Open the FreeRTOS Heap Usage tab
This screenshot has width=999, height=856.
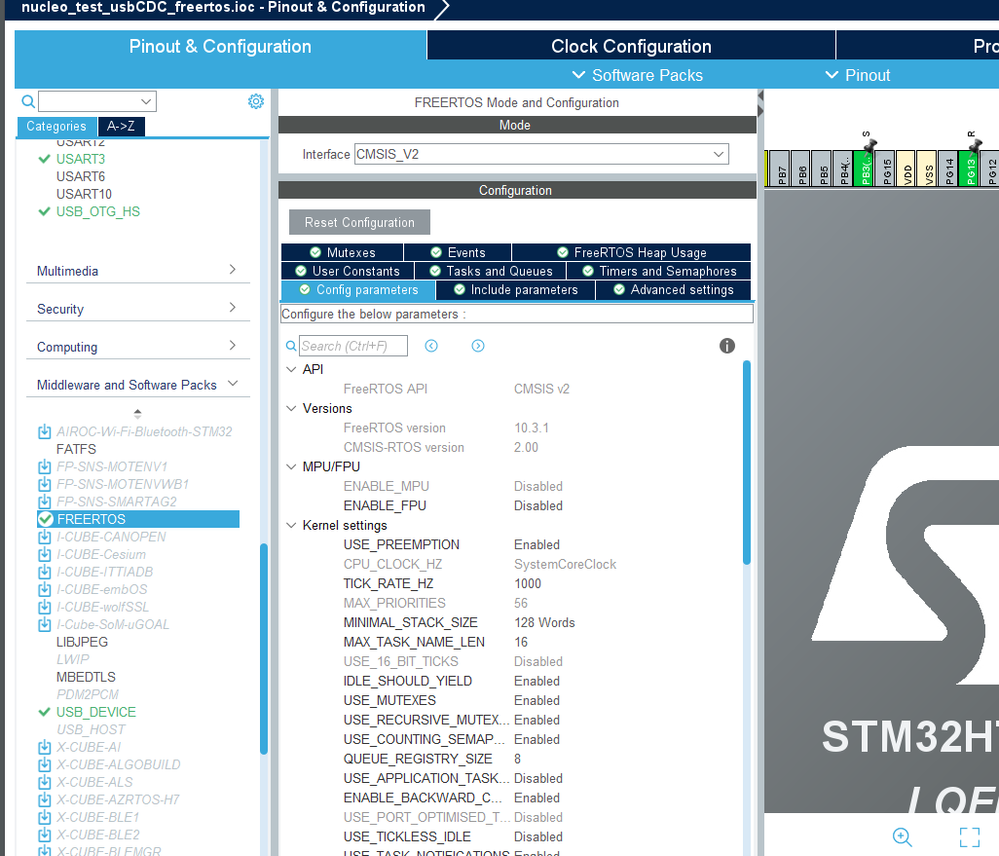point(631,252)
